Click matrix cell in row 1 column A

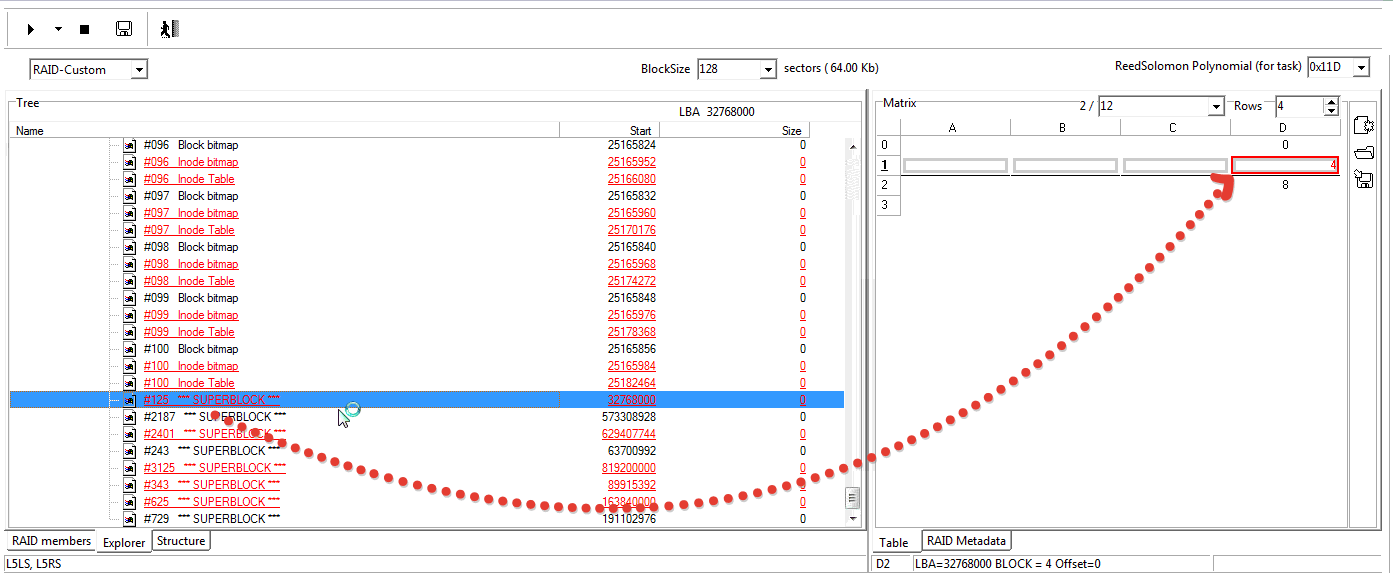pyautogui.click(x=955, y=165)
